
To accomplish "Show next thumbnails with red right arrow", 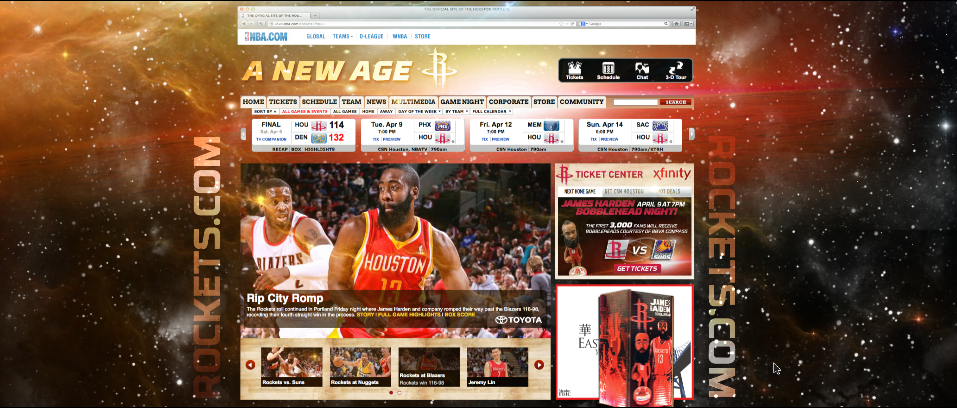I will coord(539,365).
